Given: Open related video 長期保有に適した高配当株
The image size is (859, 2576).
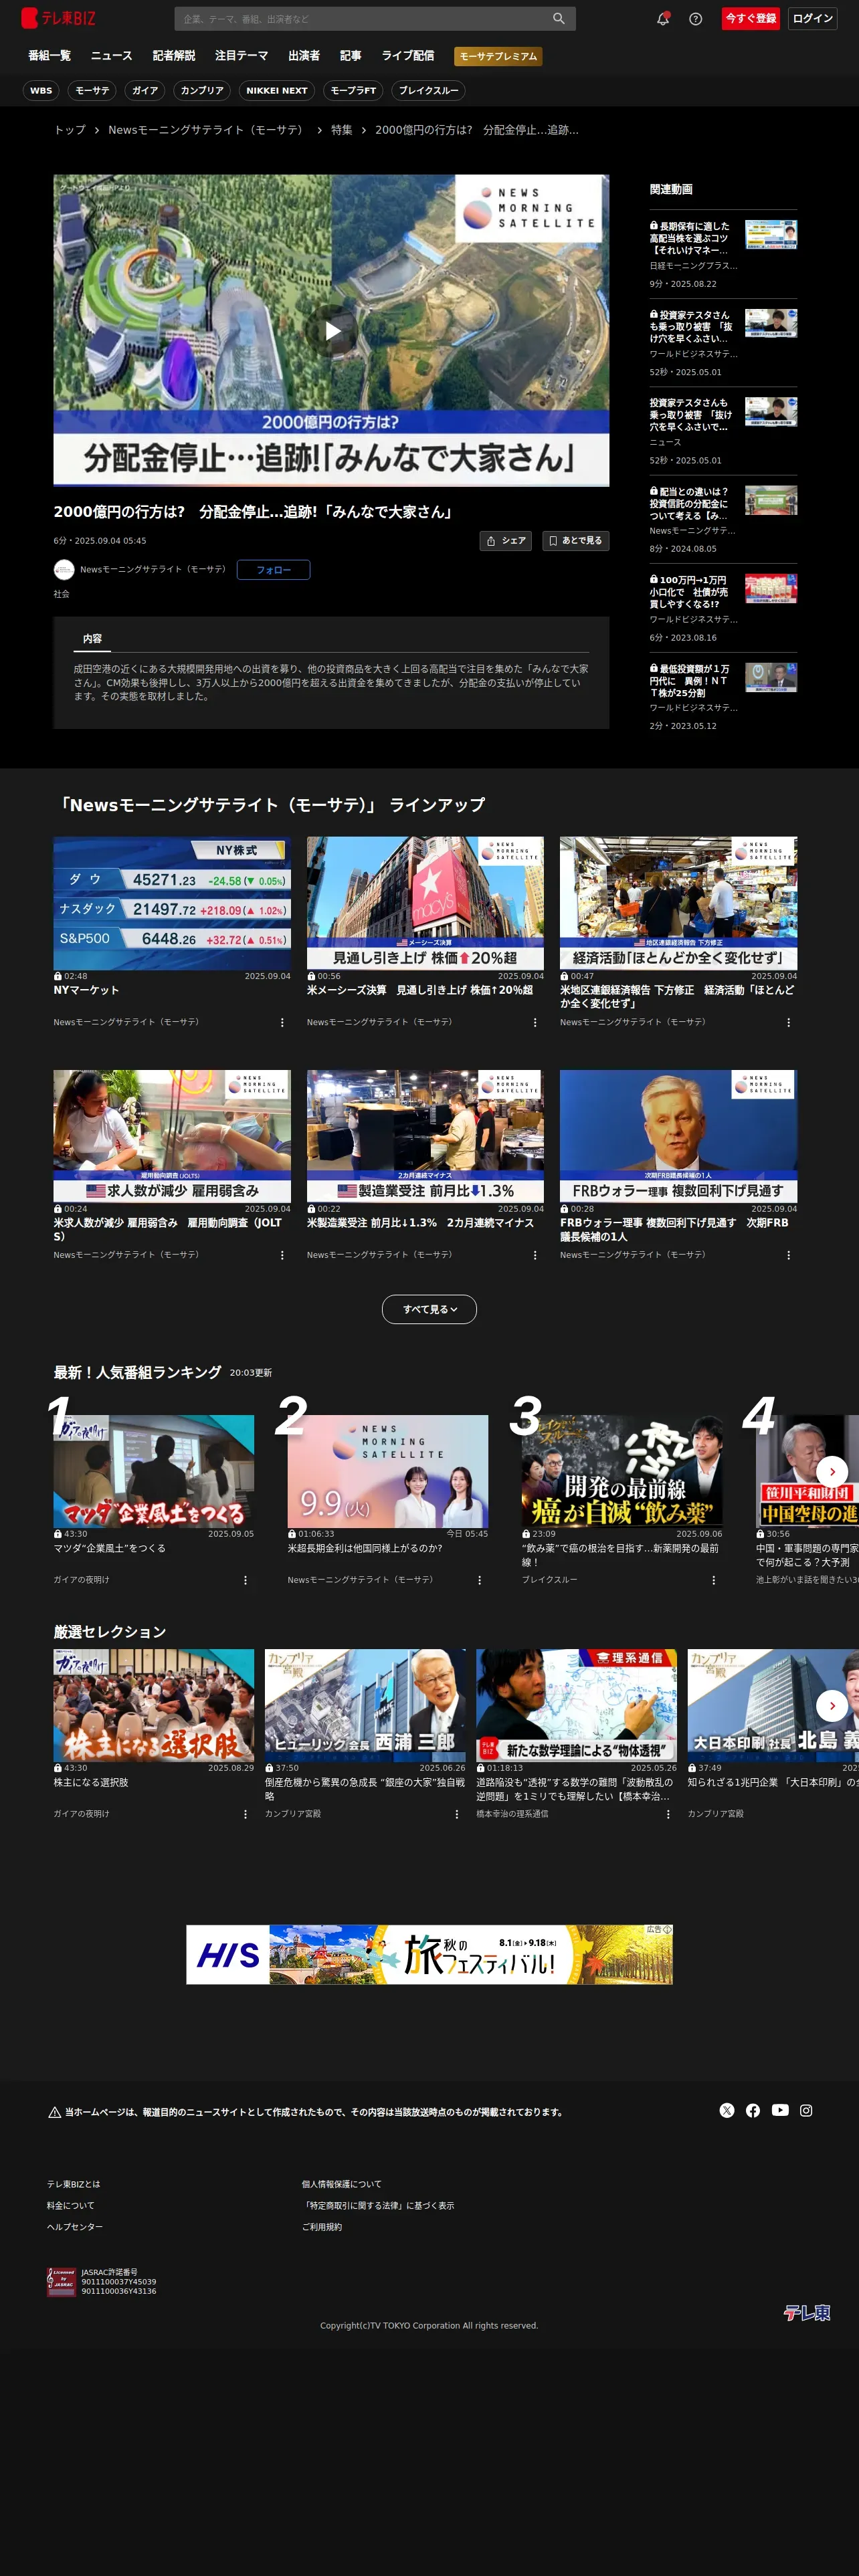Looking at the screenshot, I should click(x=723, y=254).
